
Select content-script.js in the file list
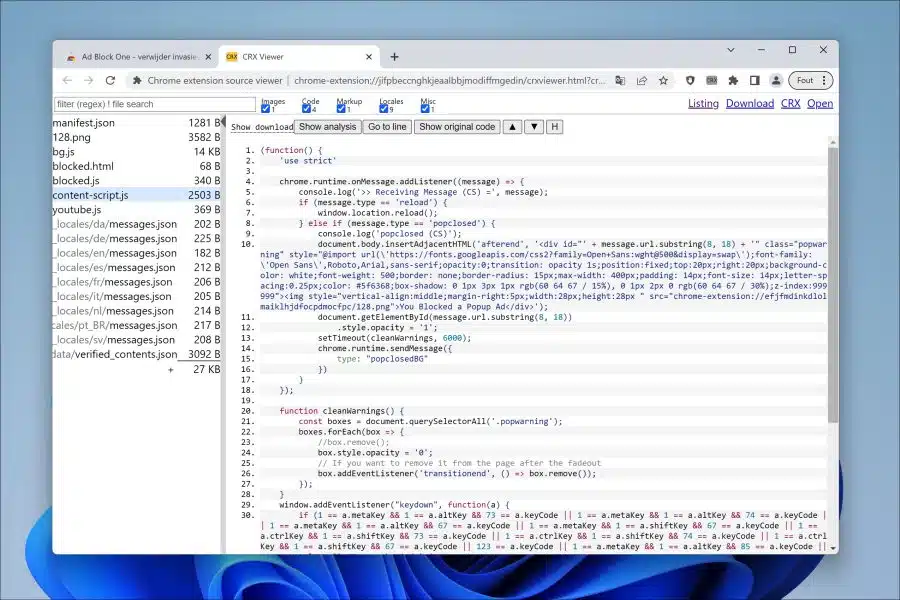click(137, 195)
